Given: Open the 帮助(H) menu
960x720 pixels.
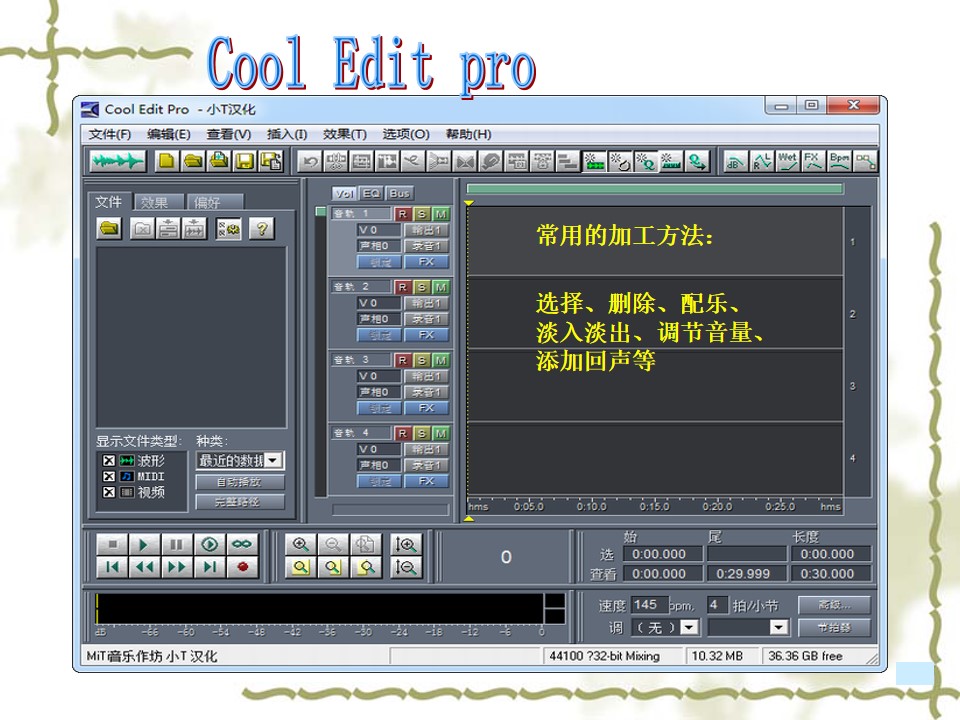Looking at the screenshot, I should pos(468,134).
